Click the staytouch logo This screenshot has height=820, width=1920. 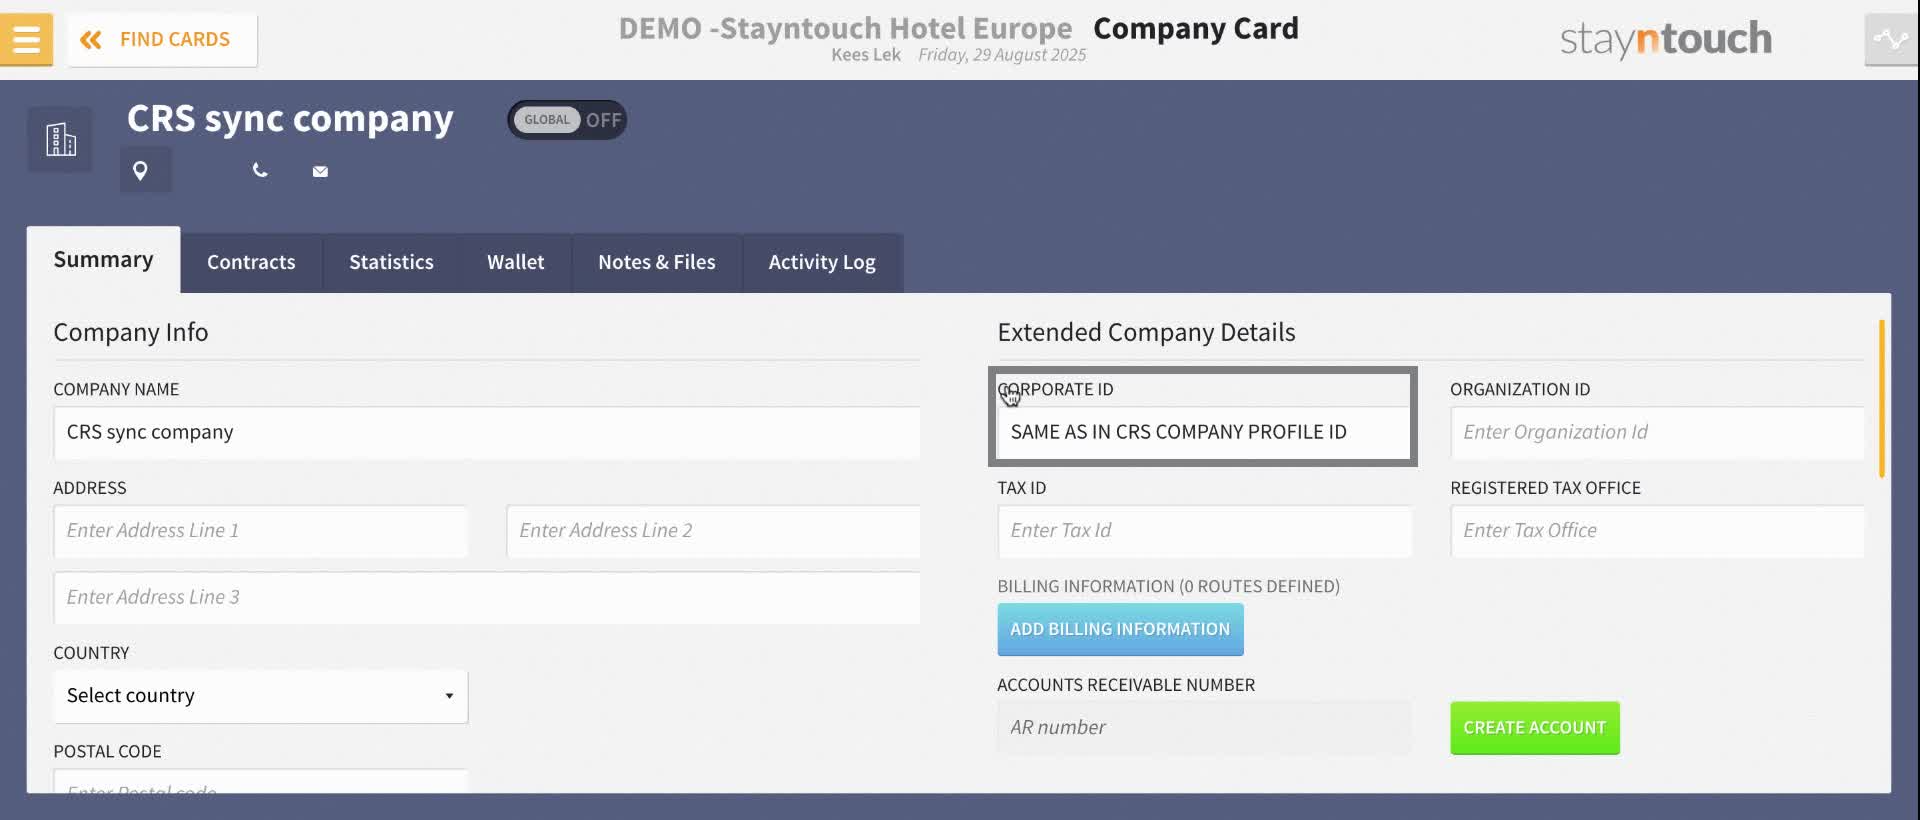coord(1666,39)
